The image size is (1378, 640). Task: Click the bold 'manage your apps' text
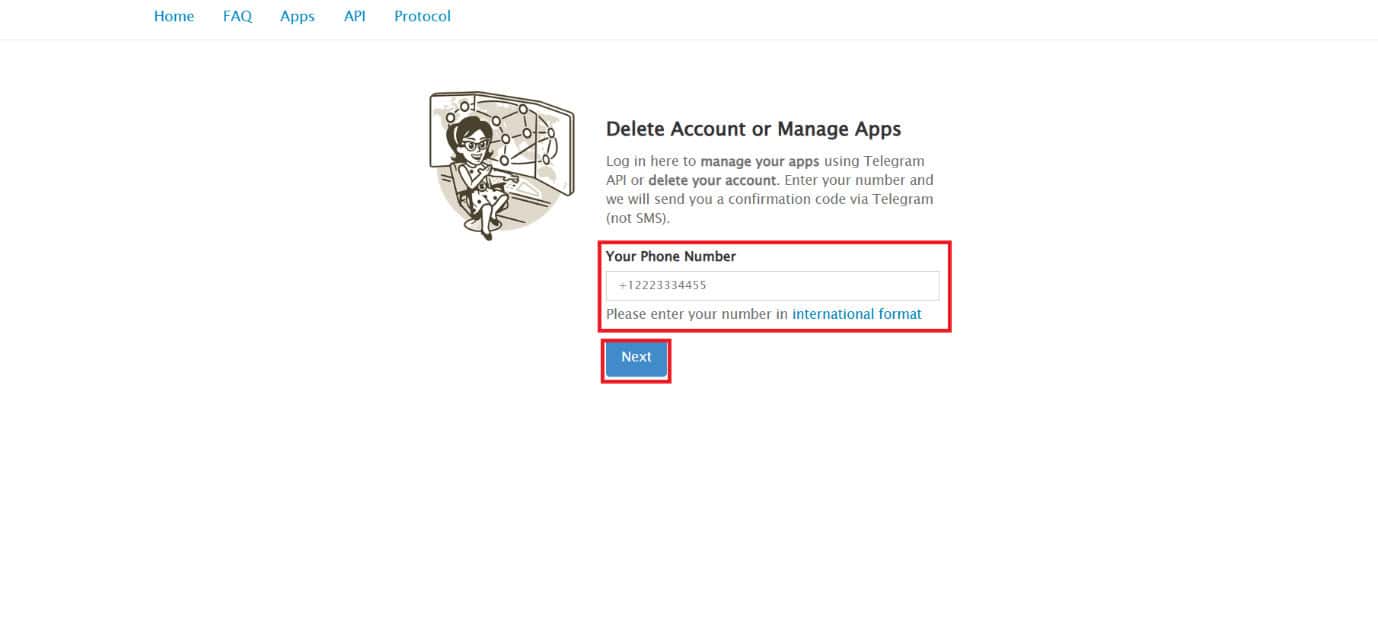coord(759,161)
